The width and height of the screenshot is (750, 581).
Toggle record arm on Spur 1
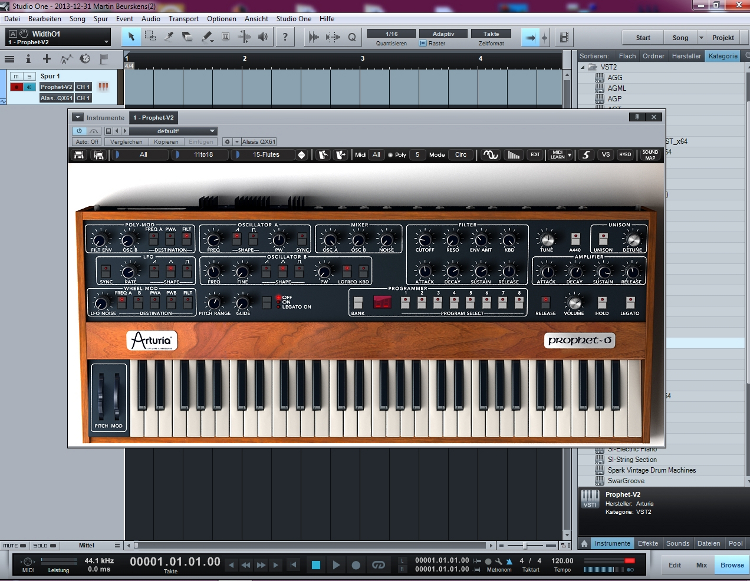click(16, 87)
